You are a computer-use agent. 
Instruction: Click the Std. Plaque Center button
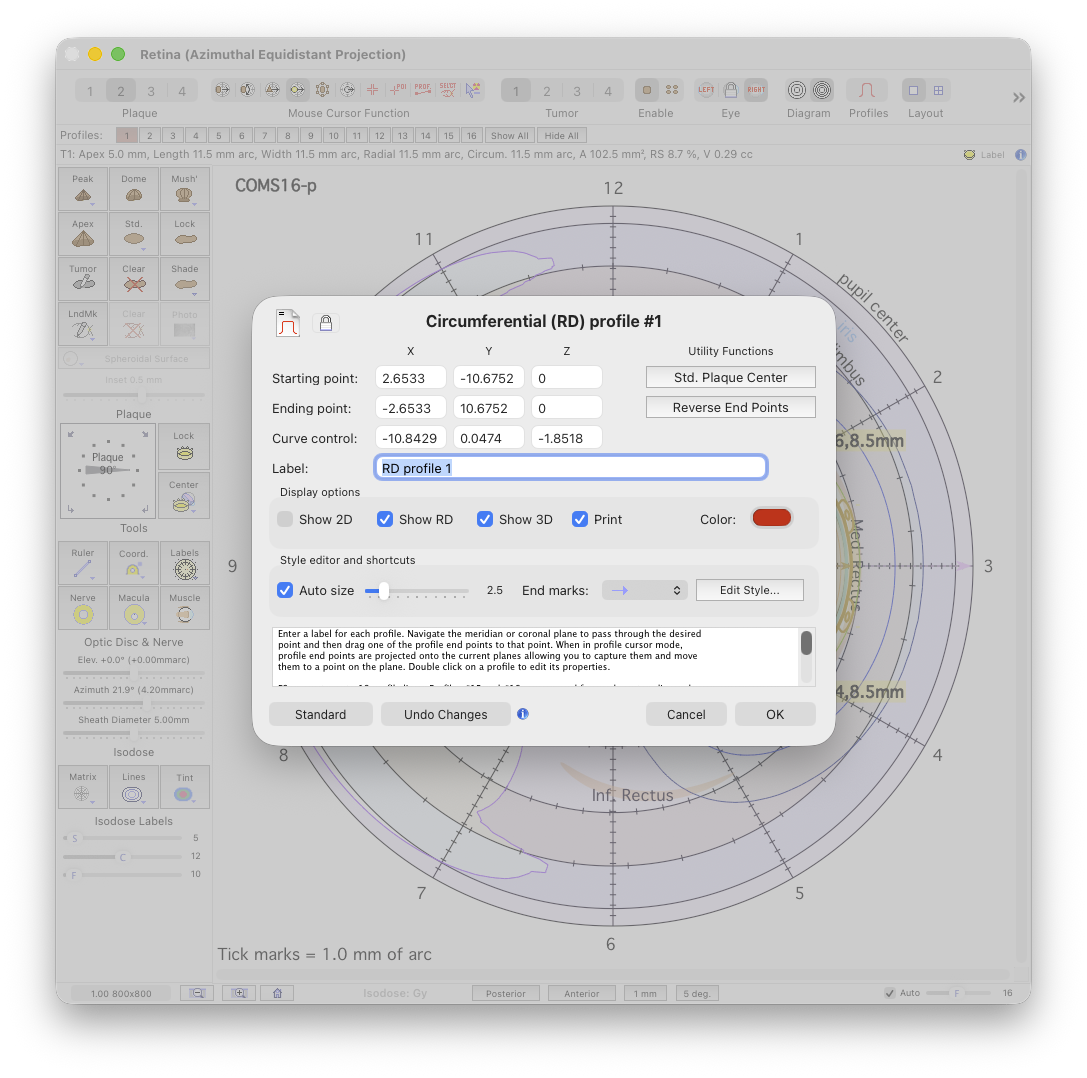tap(730, 377)
